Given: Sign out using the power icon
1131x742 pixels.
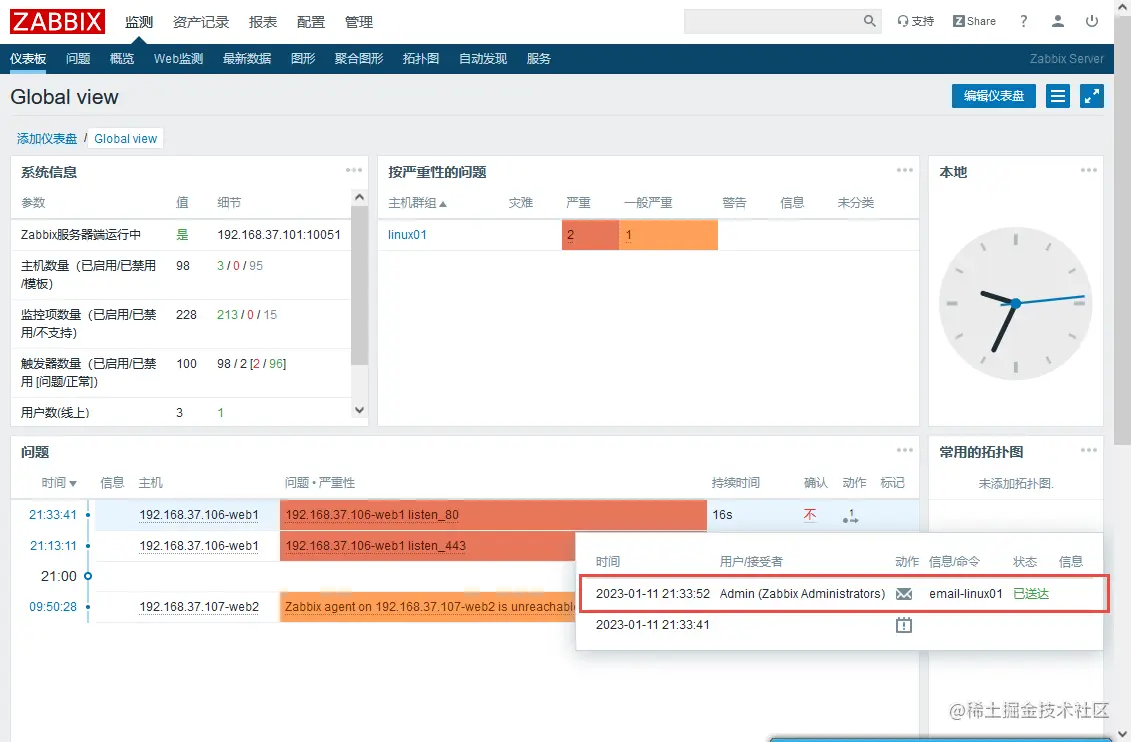Looking at the screenshot, I should [1091, 20].
